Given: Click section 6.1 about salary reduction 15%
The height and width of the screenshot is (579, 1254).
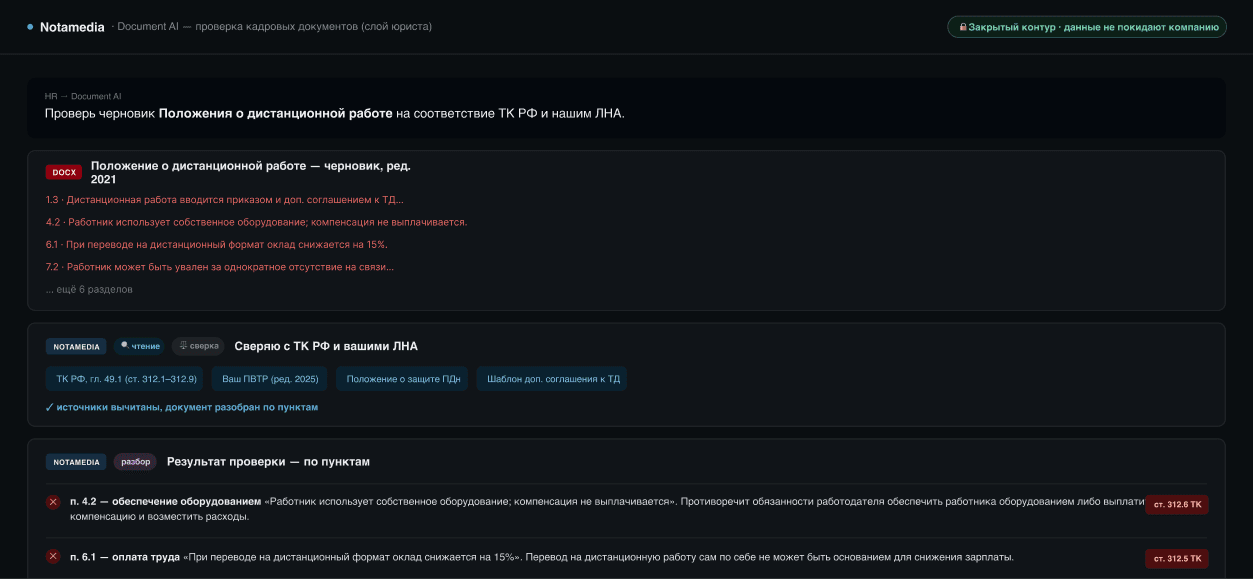Looking at the screenshot, I should pos(217,245).
